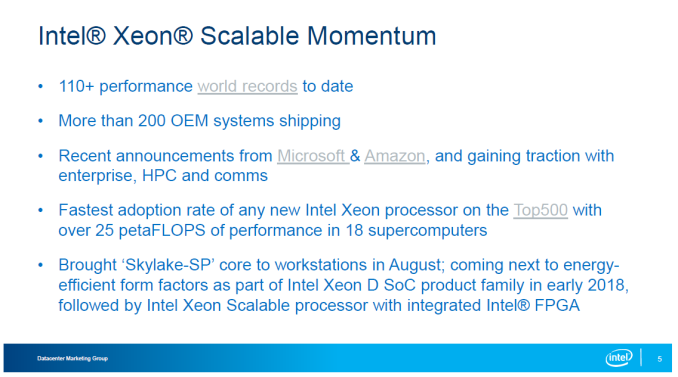The width and height of the screenshot is (678, 377).
Task: Open the 'world records' hyperlink
Action: pyautogui.click(x=247, y=86)
